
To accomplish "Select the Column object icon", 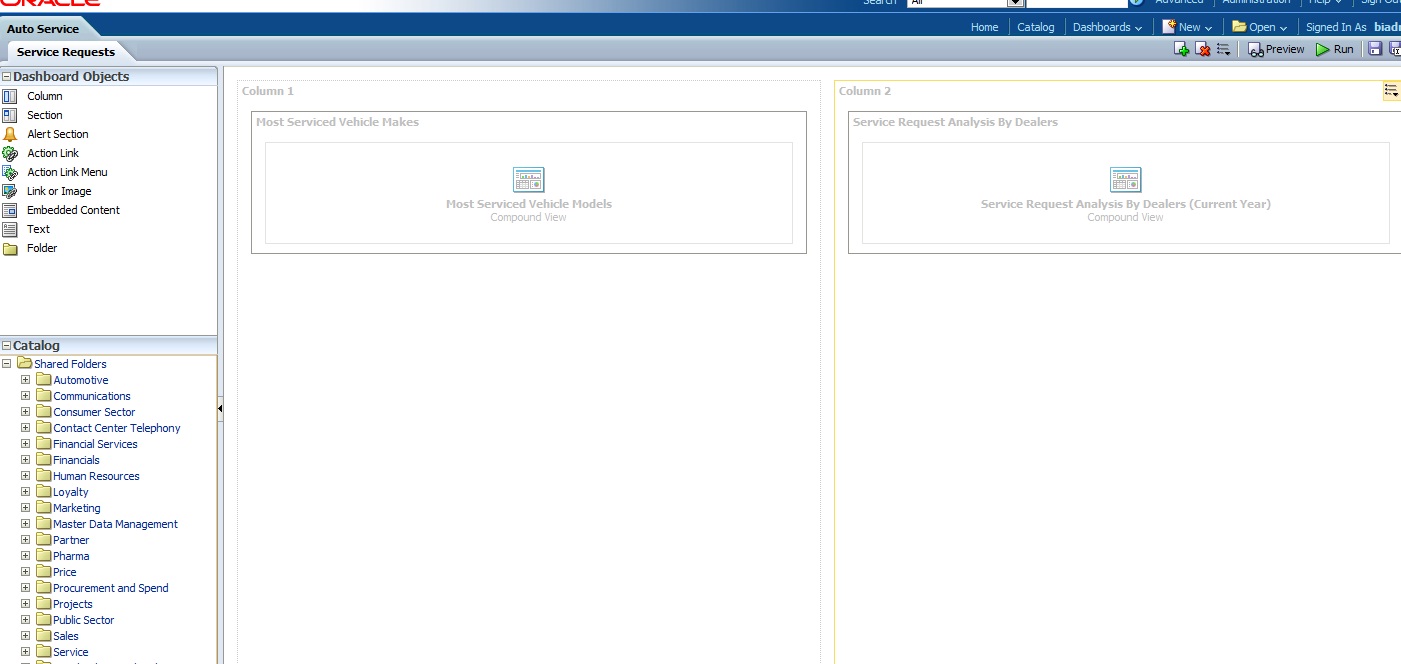I will point(10,96).
